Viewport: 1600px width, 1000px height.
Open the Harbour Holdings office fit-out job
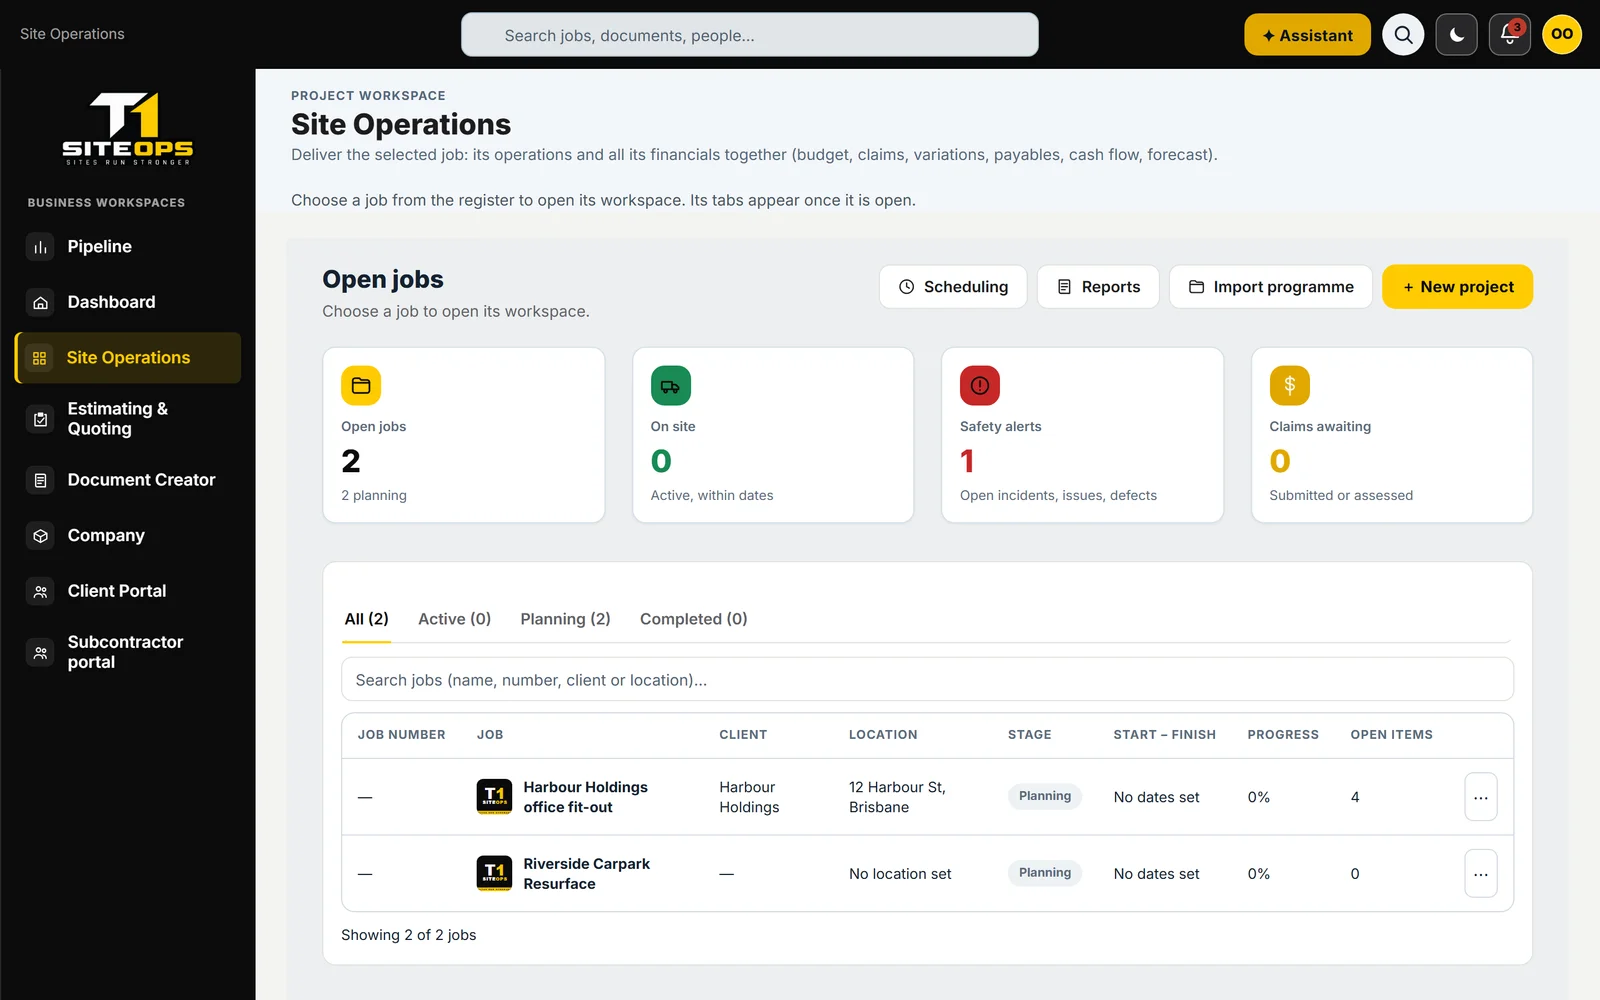point(586,797)
